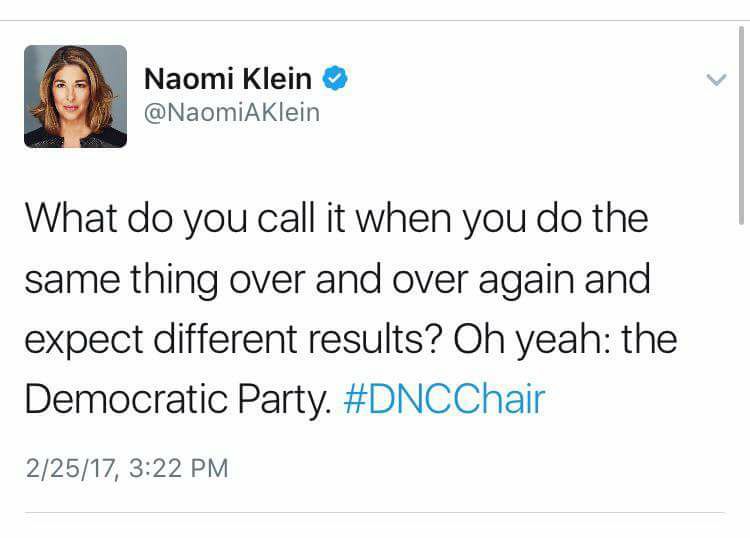Viewport: 750px width, 538px height.
Task: Click the 2/25/17, 3:22 PM timestamp
Action: [127, 468]
